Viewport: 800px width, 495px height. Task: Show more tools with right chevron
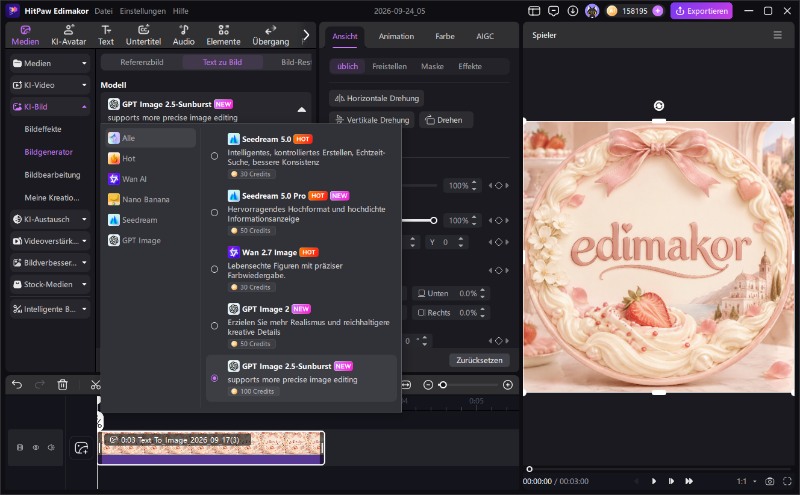[306, 35]
